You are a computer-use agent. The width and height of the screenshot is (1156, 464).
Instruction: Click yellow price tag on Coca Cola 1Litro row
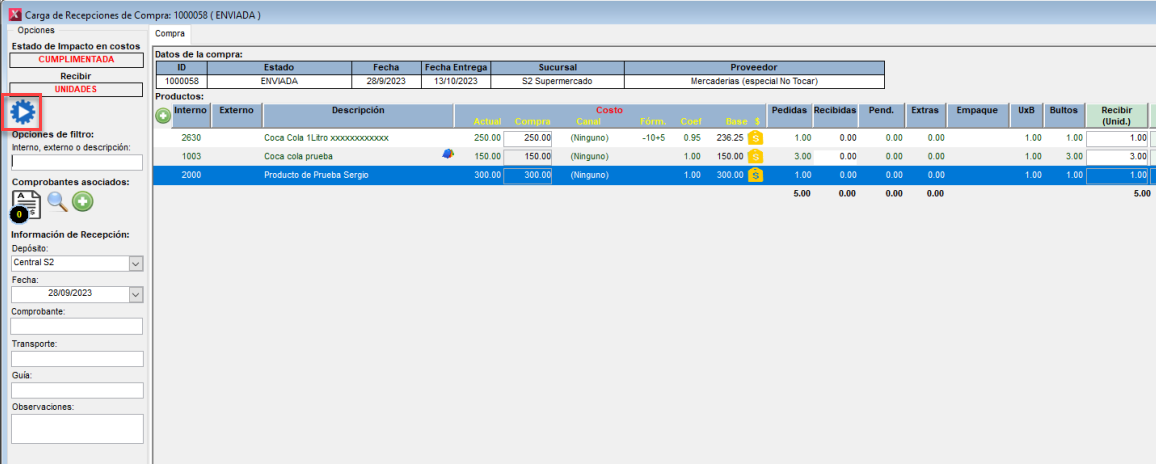(x=755, y=137)
